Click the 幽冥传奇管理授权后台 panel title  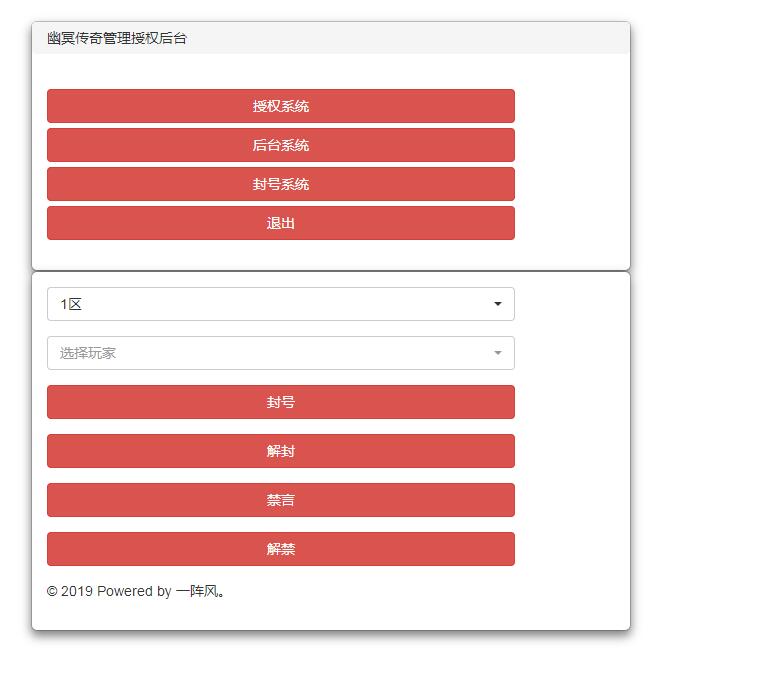coord(117,38)
